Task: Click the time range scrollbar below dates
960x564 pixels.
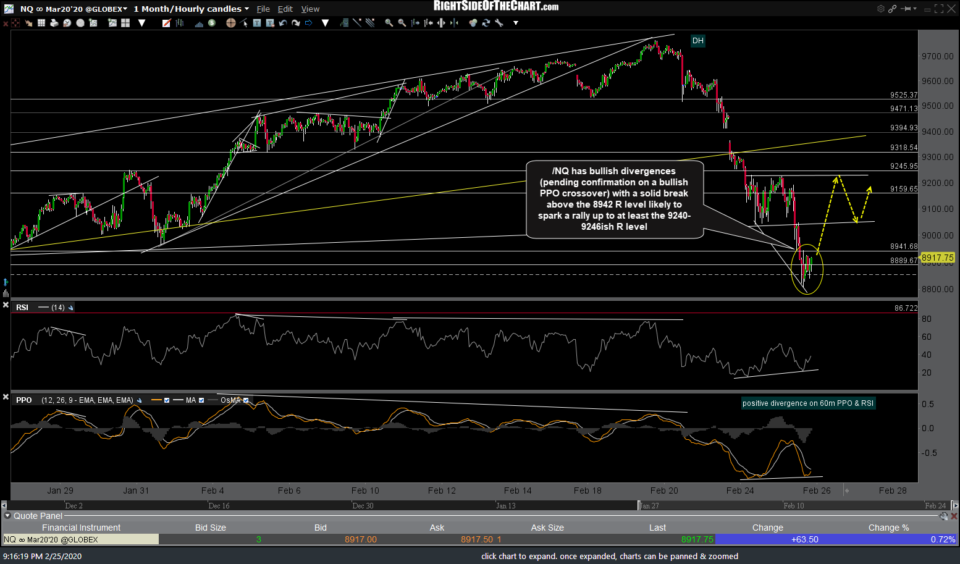Action: pyautogui.click(x=479, y=506)
